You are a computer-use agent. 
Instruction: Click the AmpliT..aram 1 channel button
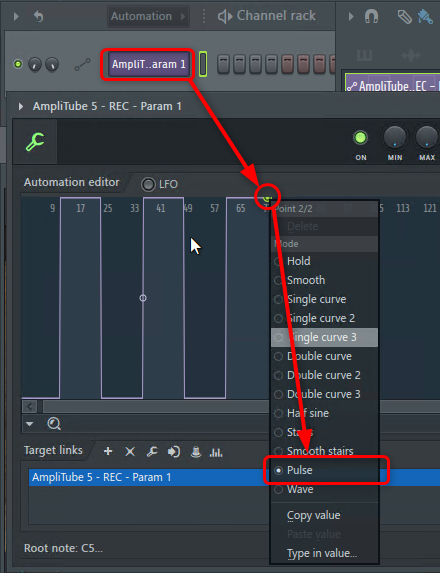click(x=149, y=64)
